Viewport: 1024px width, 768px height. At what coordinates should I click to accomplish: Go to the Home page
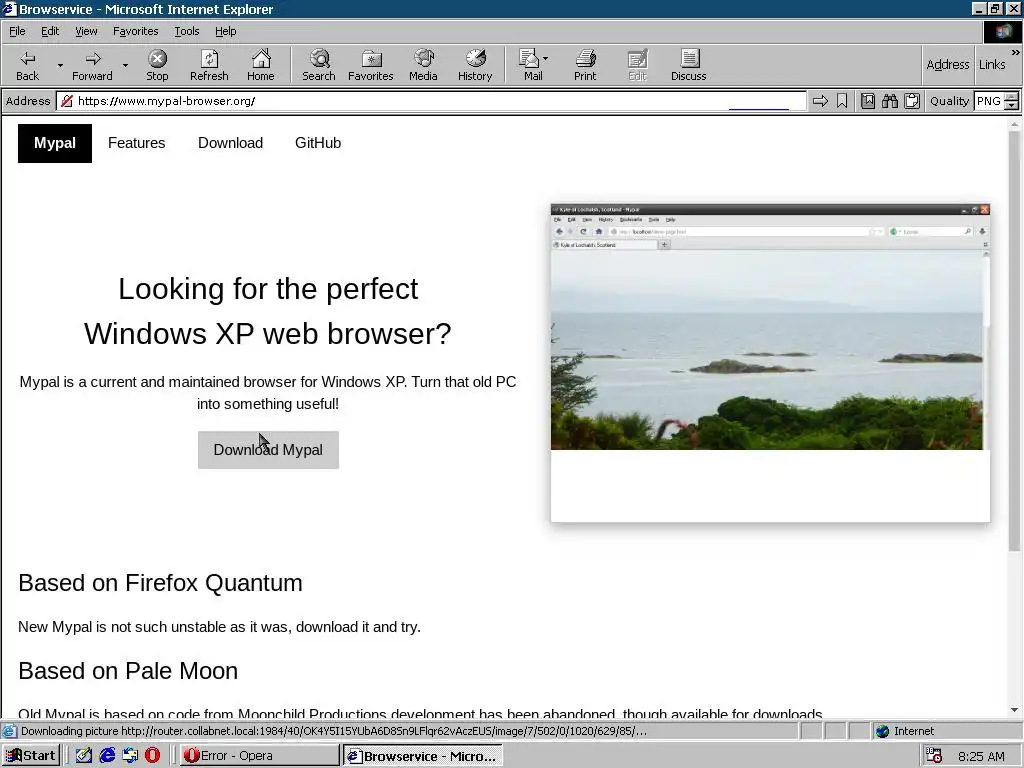261,65
